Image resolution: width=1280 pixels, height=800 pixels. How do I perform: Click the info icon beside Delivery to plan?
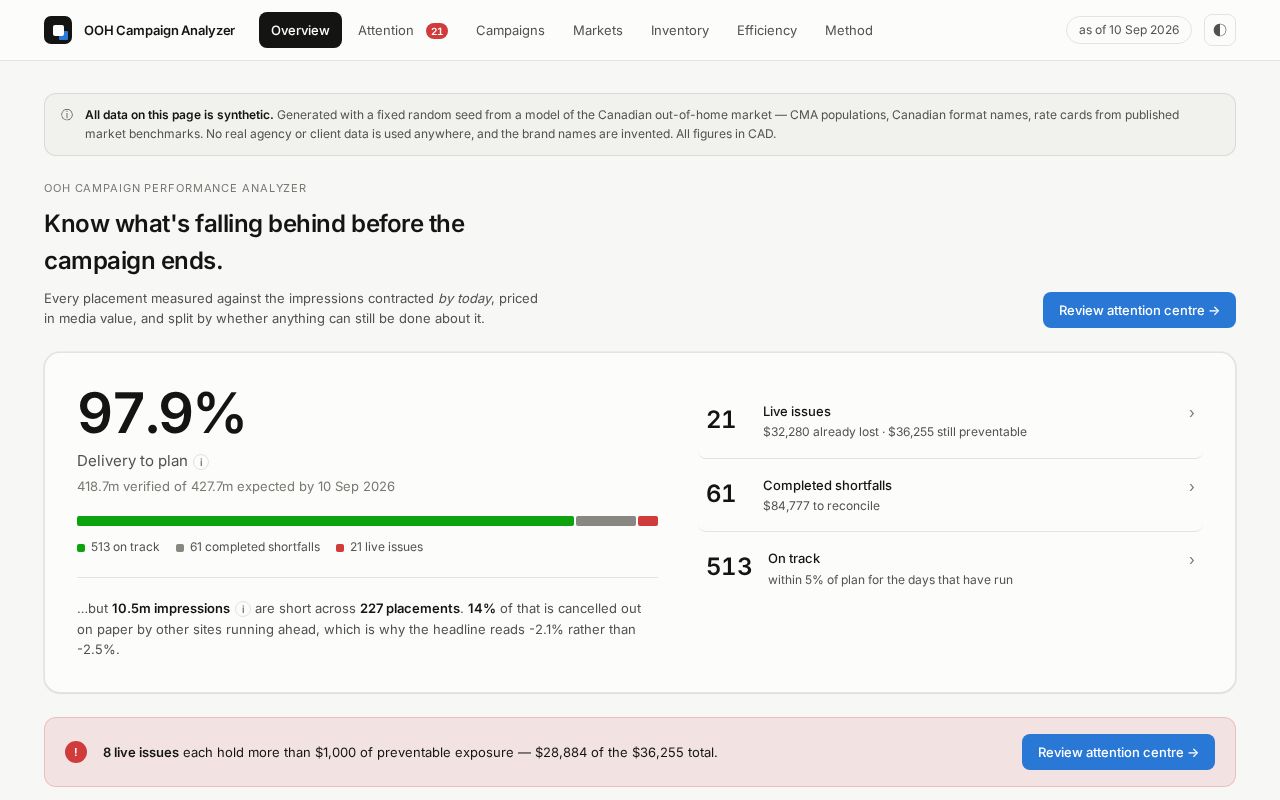(201, 462)
